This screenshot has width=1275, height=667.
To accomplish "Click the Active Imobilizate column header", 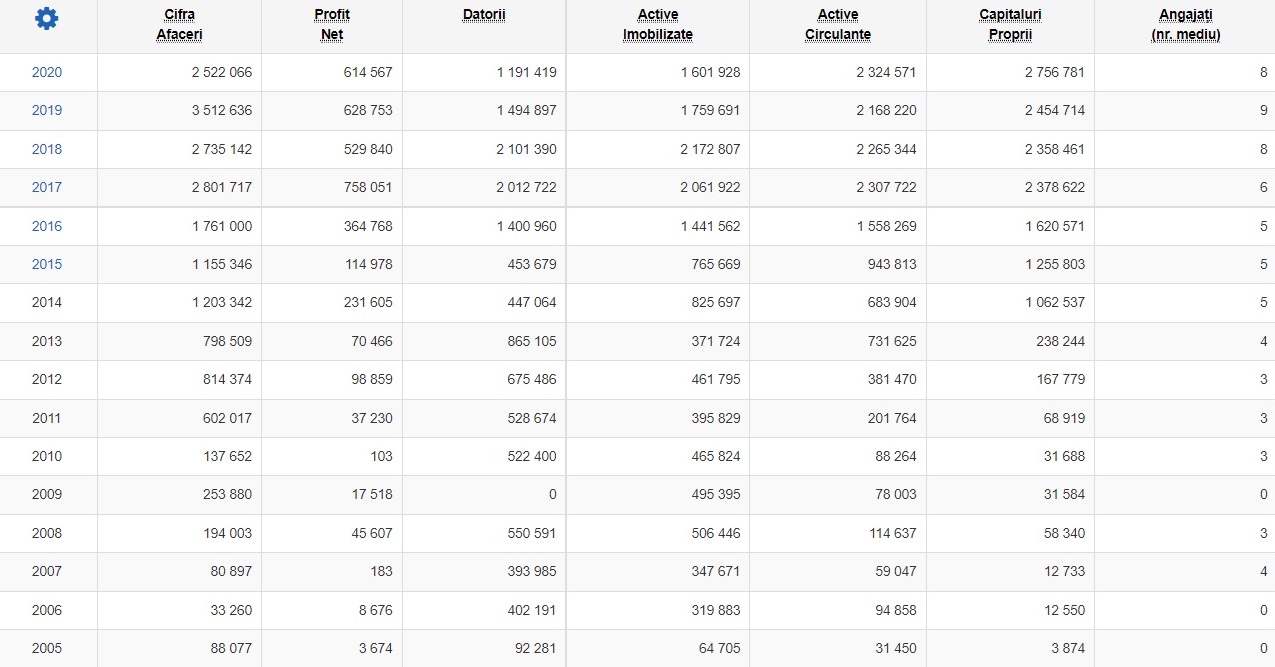I will pyautogui.click(x=658, y=25).
